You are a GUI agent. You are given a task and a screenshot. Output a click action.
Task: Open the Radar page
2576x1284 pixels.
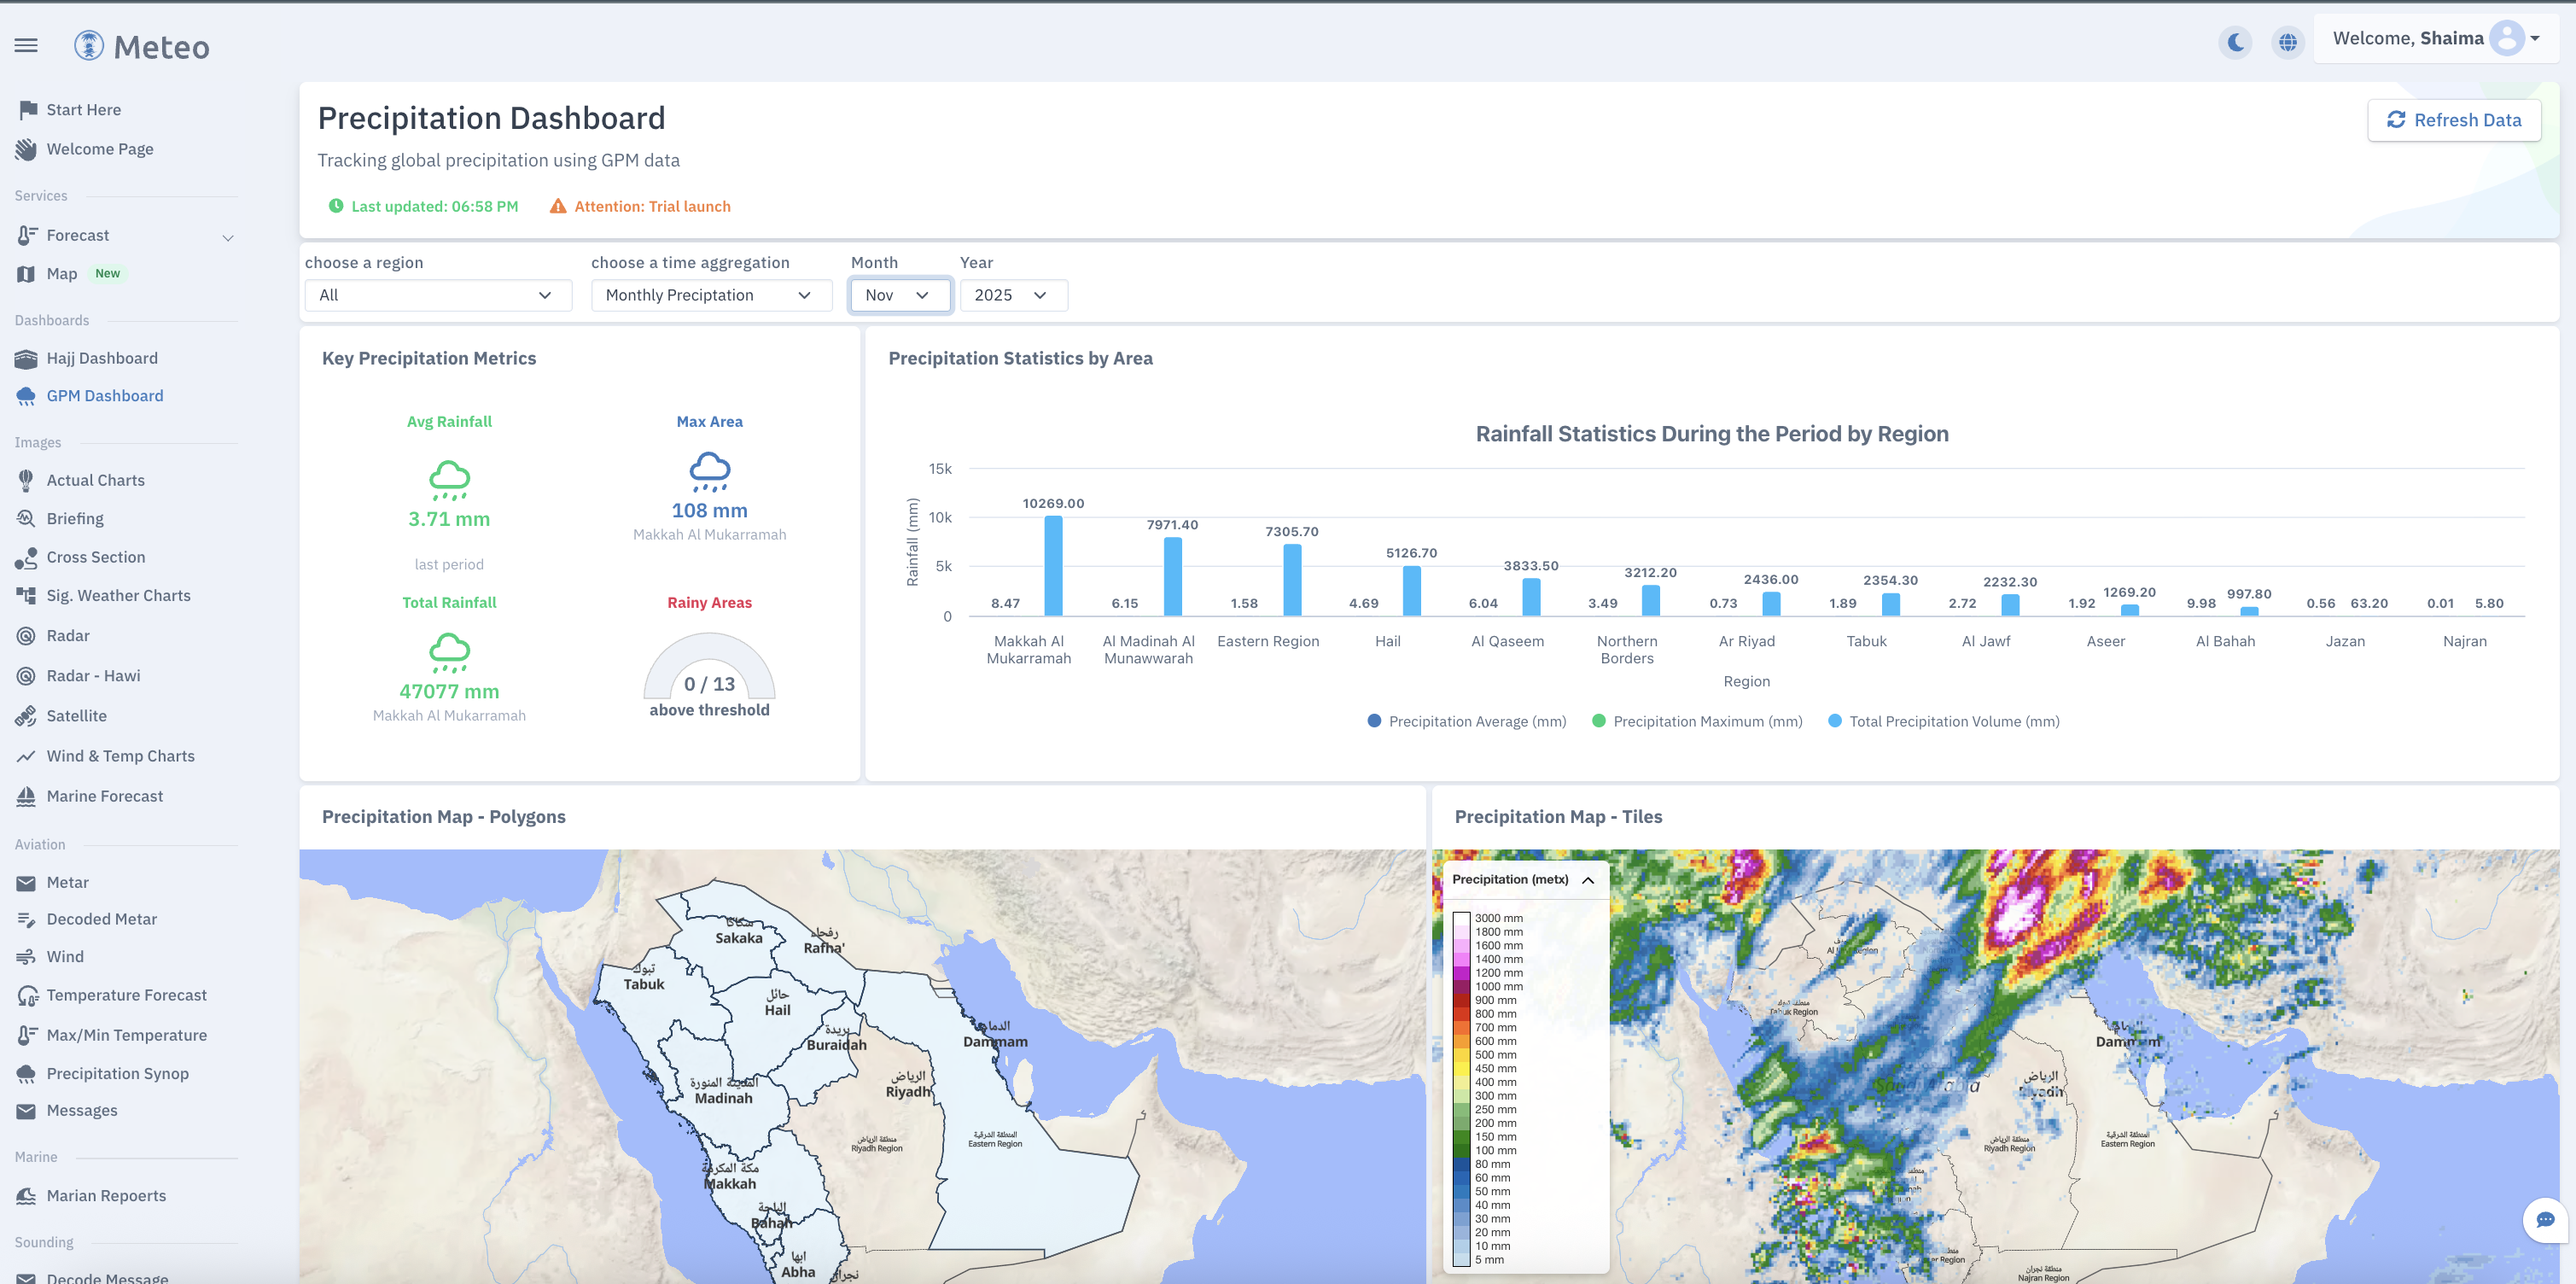(x=68, y=635)
